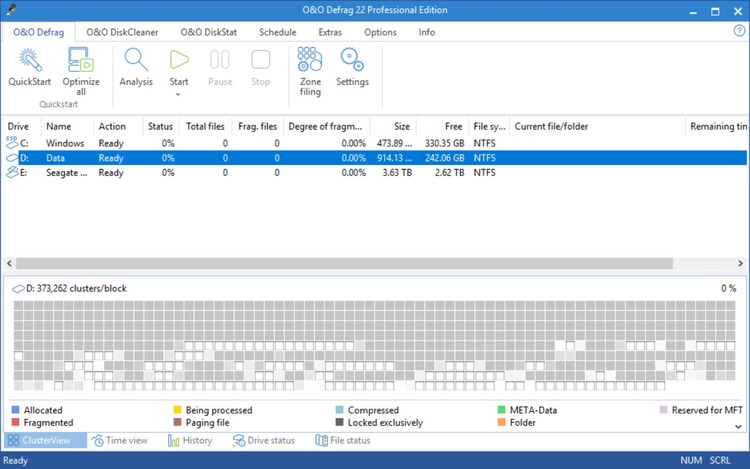Click the SSD drive icon for C:

[x=11, y=142]
